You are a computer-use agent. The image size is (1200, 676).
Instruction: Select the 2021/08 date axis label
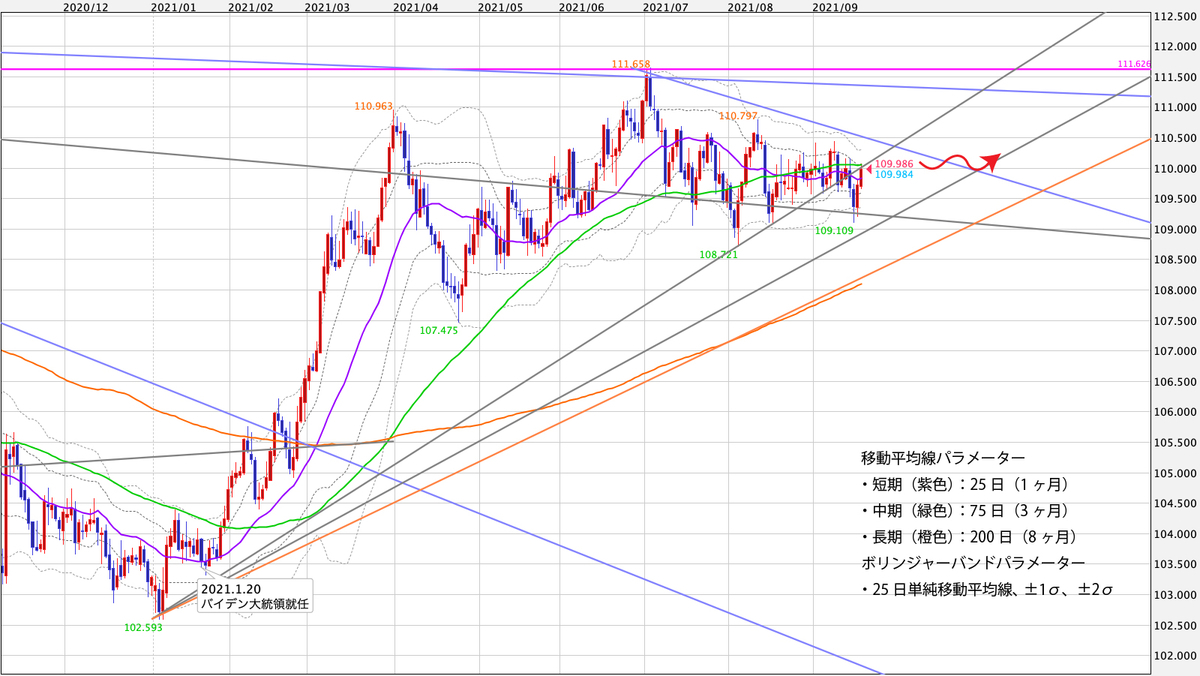click(x=751, y=6)
